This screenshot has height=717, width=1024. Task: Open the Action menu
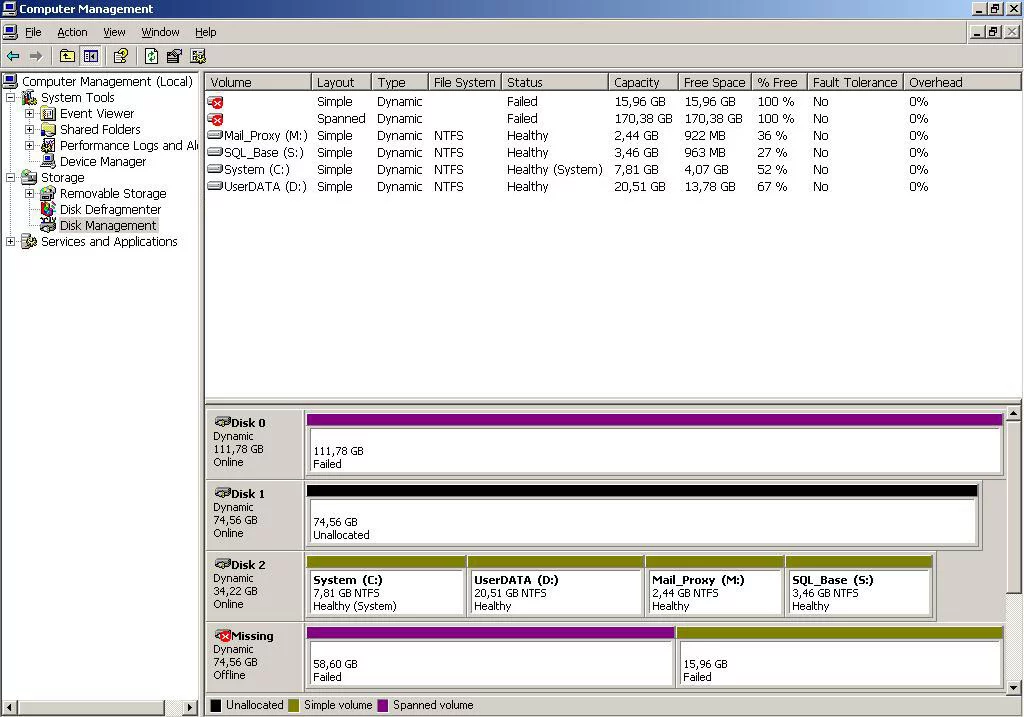[72, 32]
